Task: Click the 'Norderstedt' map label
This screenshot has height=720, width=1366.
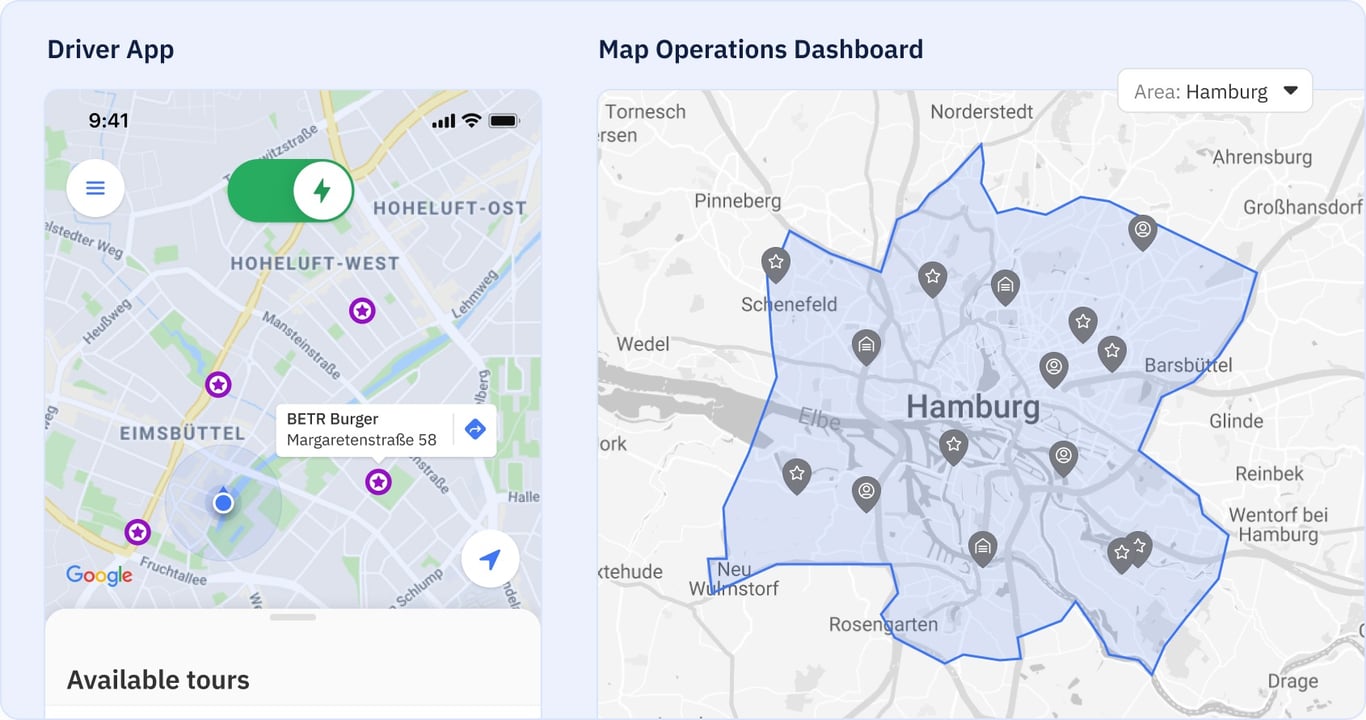Action: pos(982,112)
